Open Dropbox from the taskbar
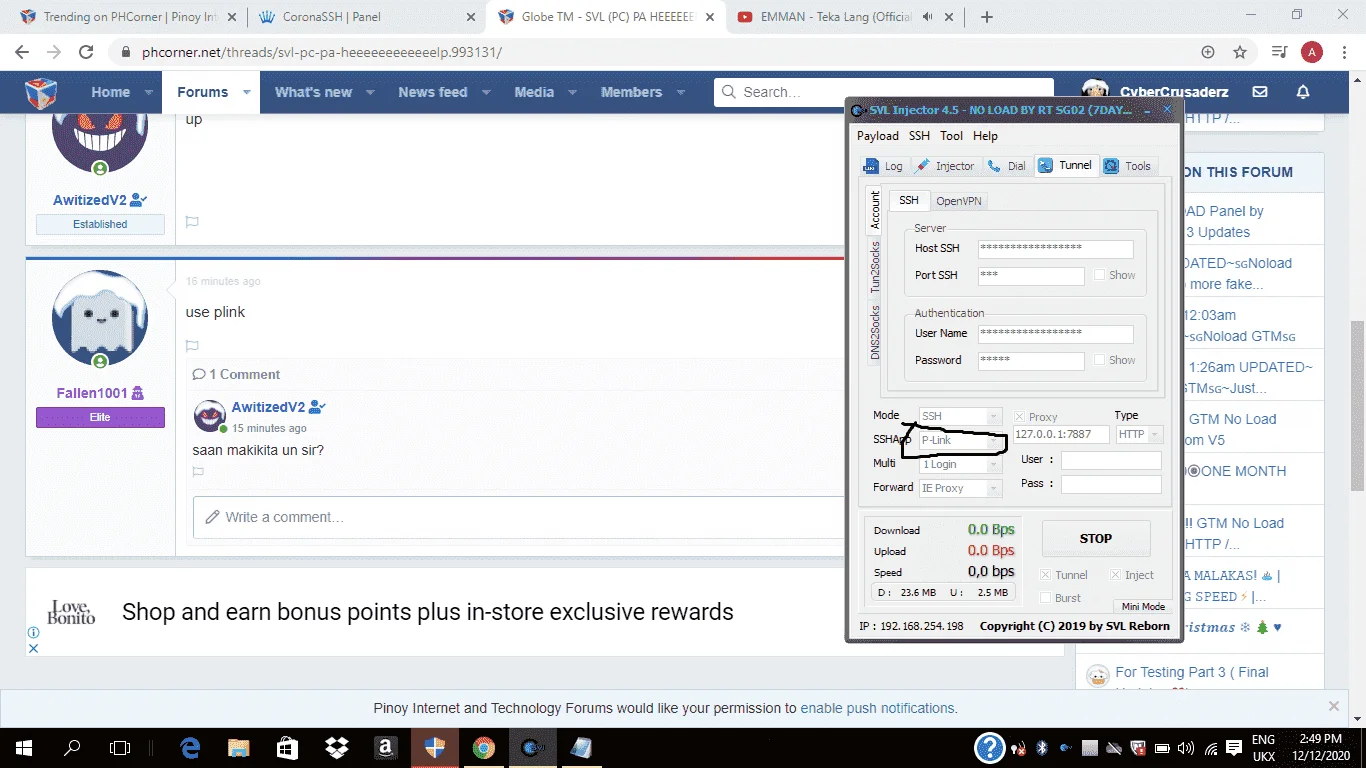The image size is (1366, 768). [x=336, y=747]
